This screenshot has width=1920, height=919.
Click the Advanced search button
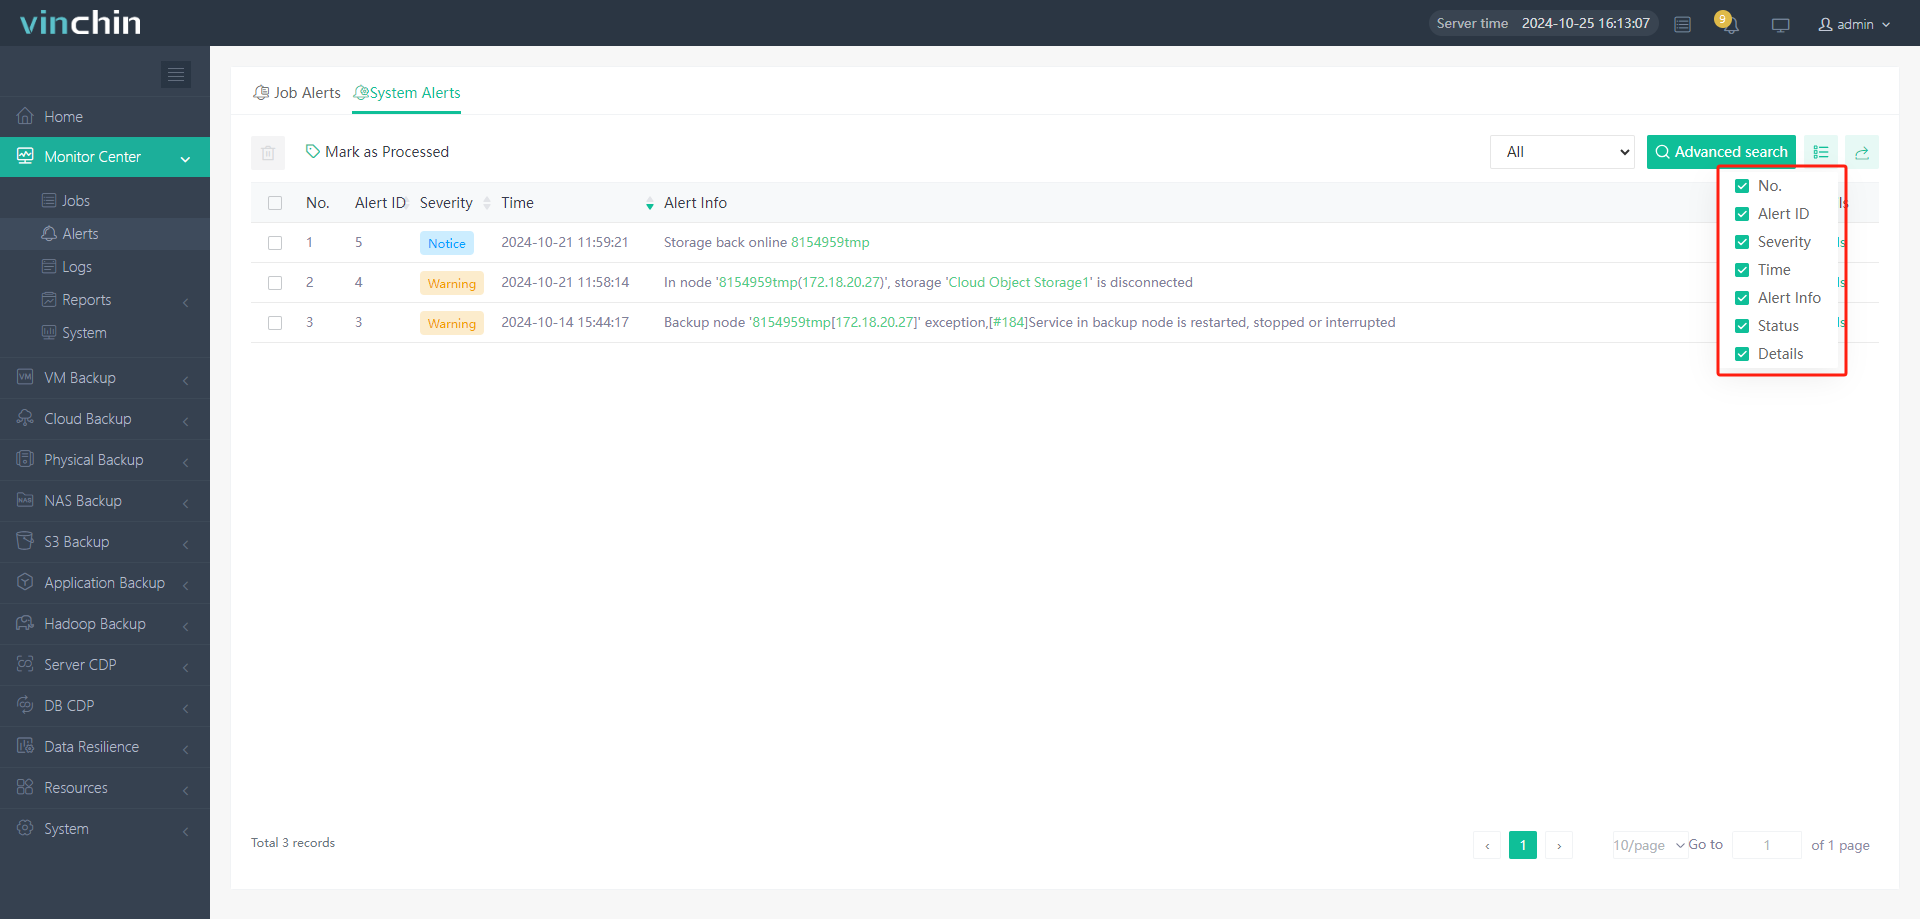(1721, 152)
